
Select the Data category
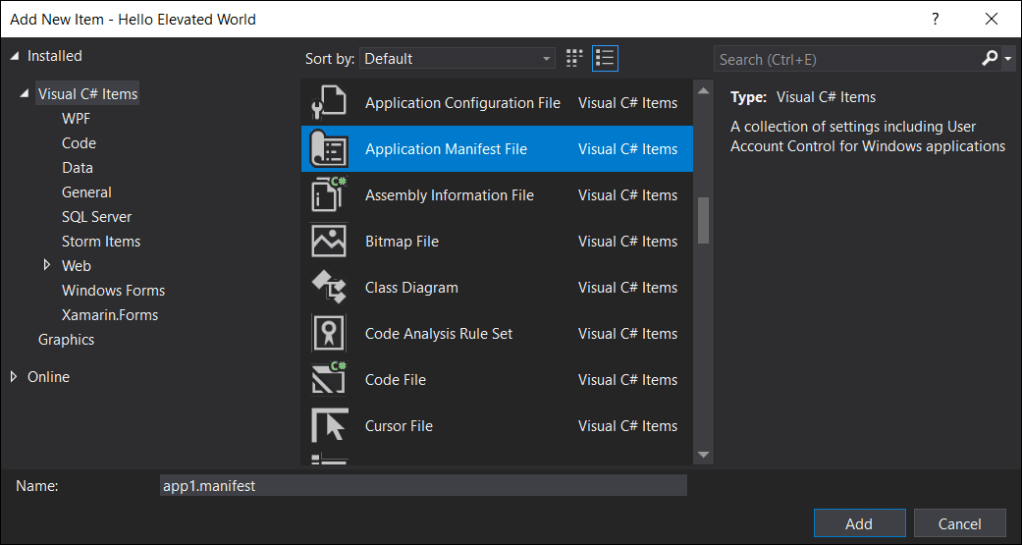point(78,168)
